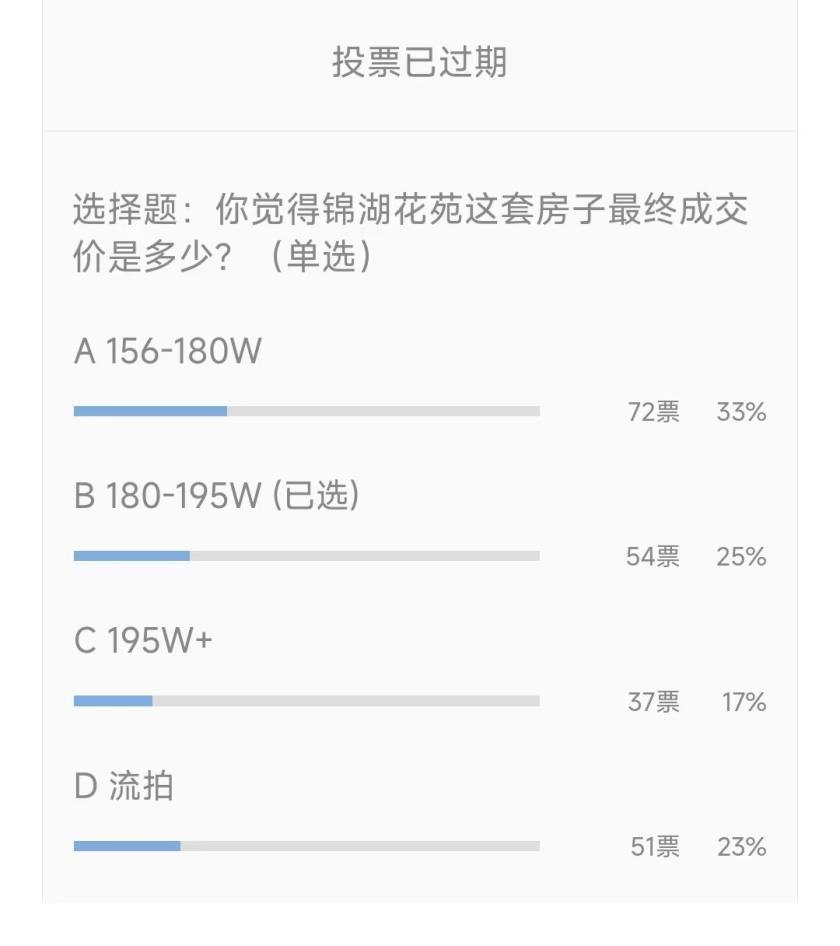Click the 17% percentage label

(745, 702)
